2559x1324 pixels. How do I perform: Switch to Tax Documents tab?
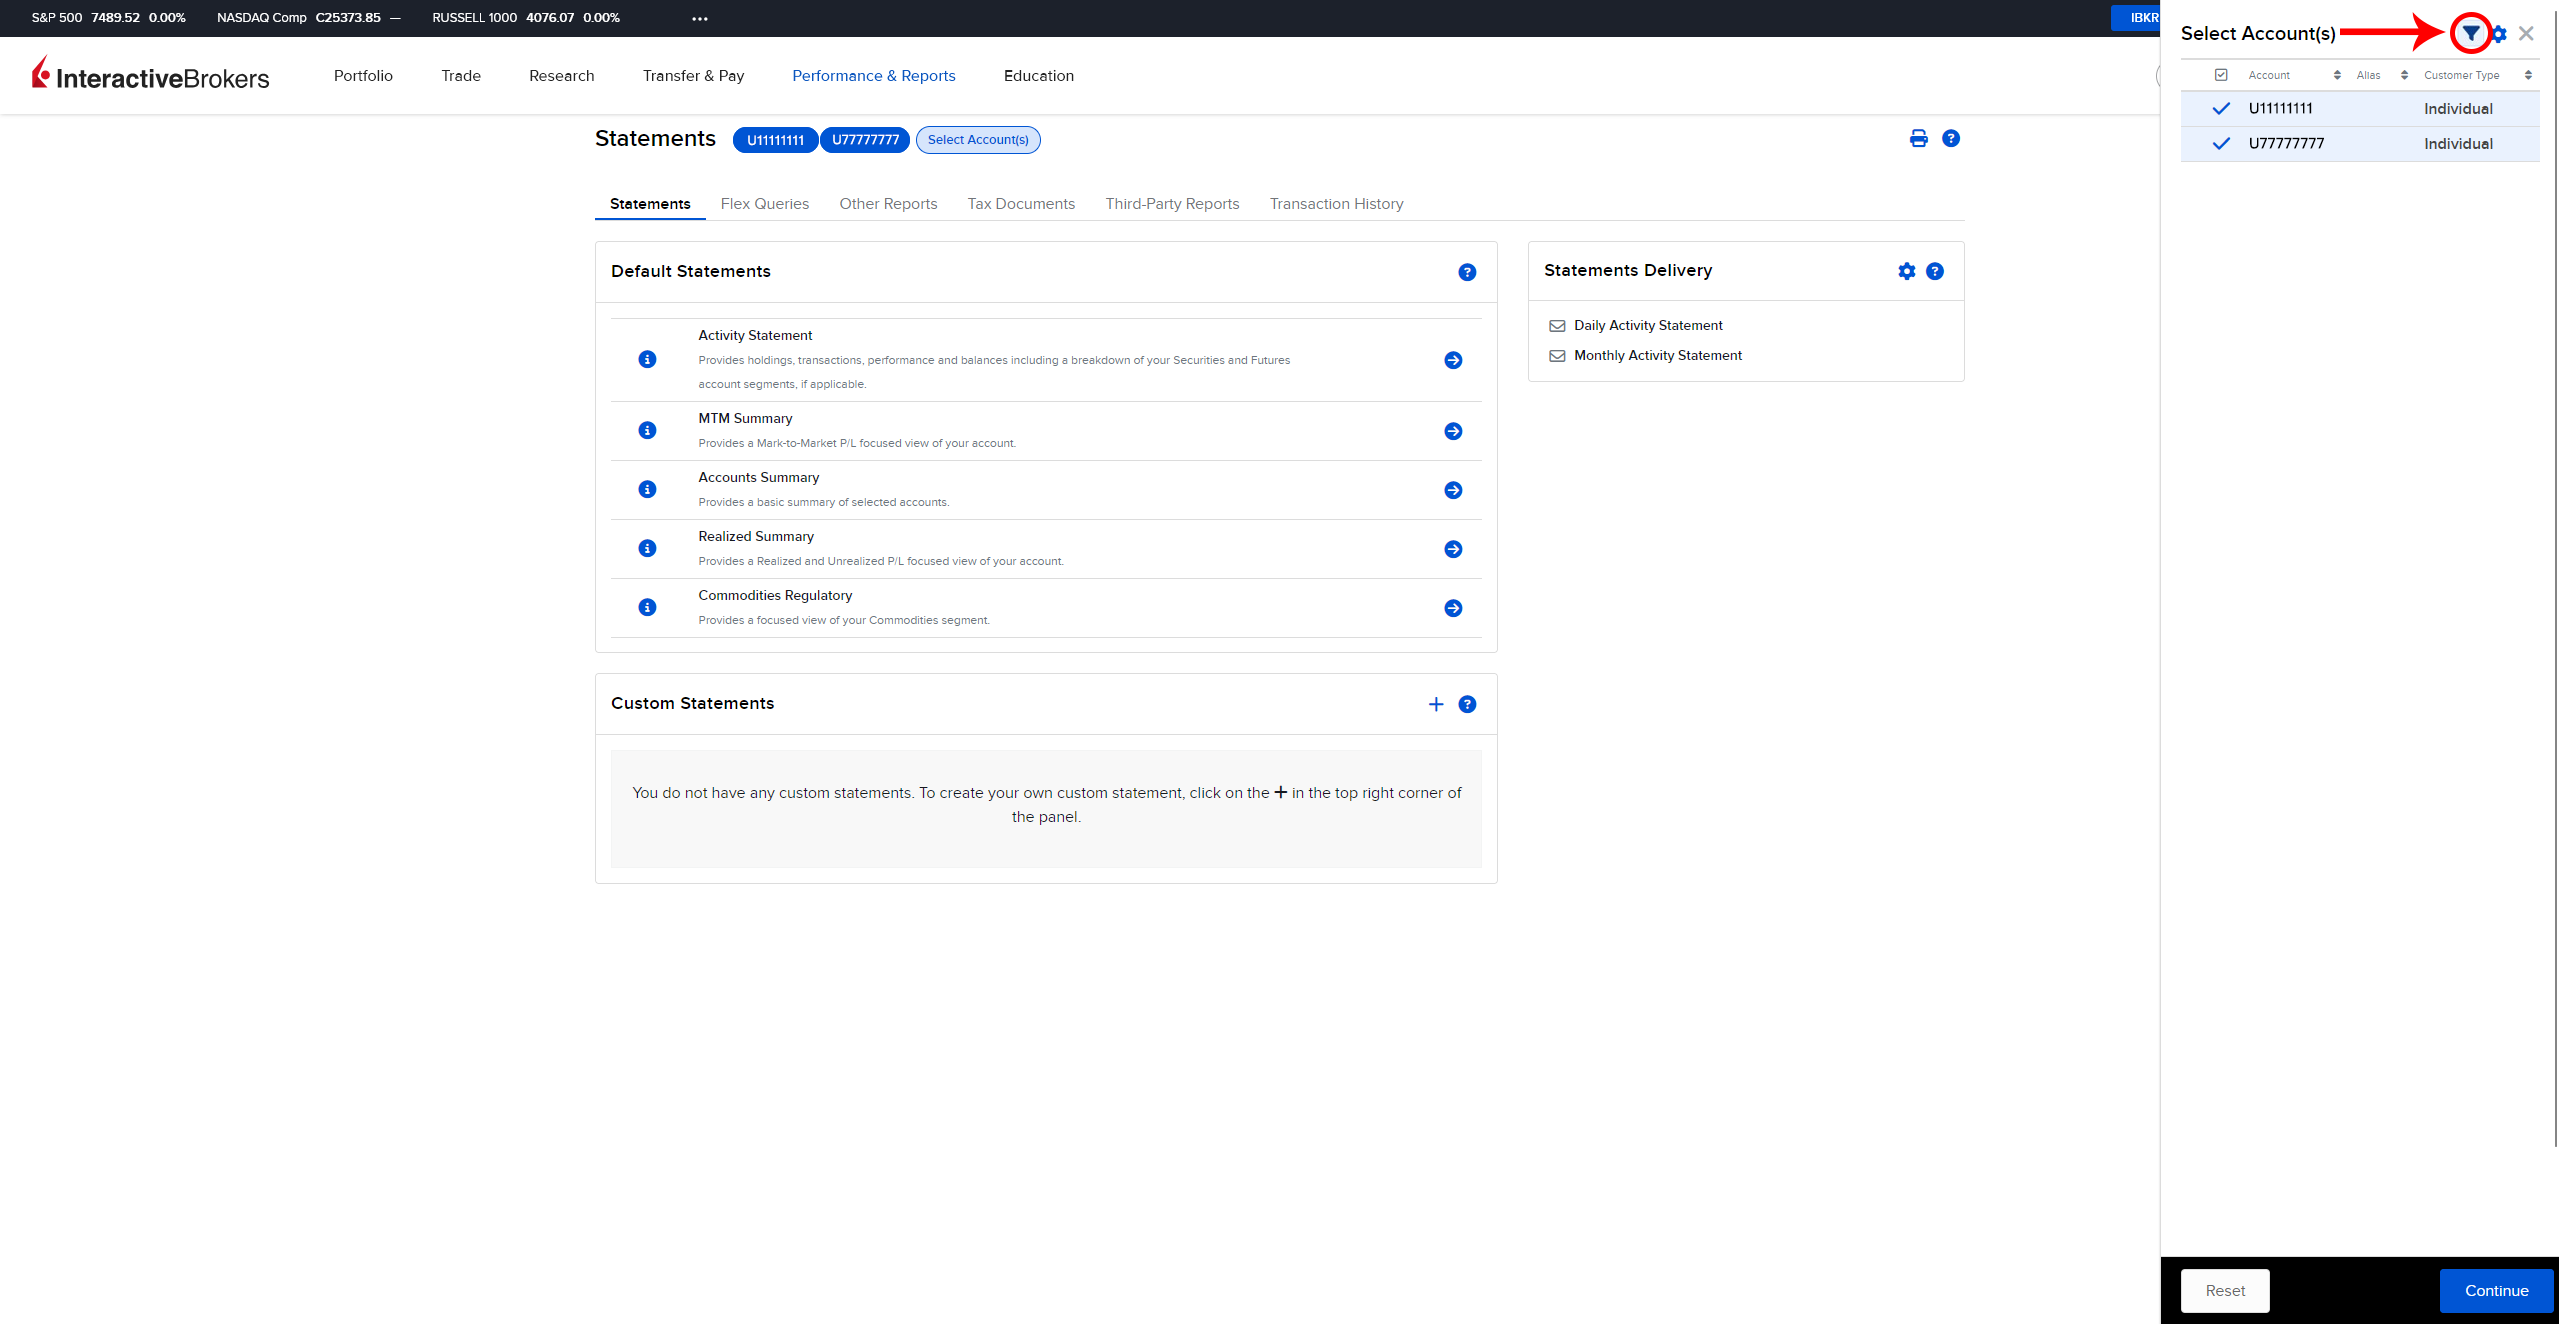click(x=1021, y=204)
